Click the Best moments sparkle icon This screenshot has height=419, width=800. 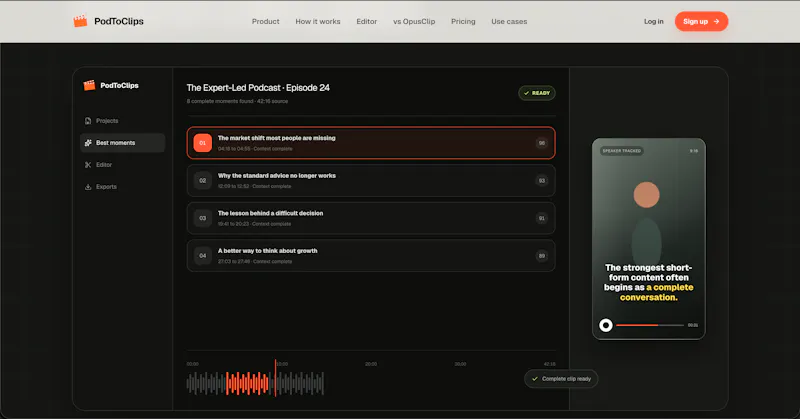click(88, 143)
